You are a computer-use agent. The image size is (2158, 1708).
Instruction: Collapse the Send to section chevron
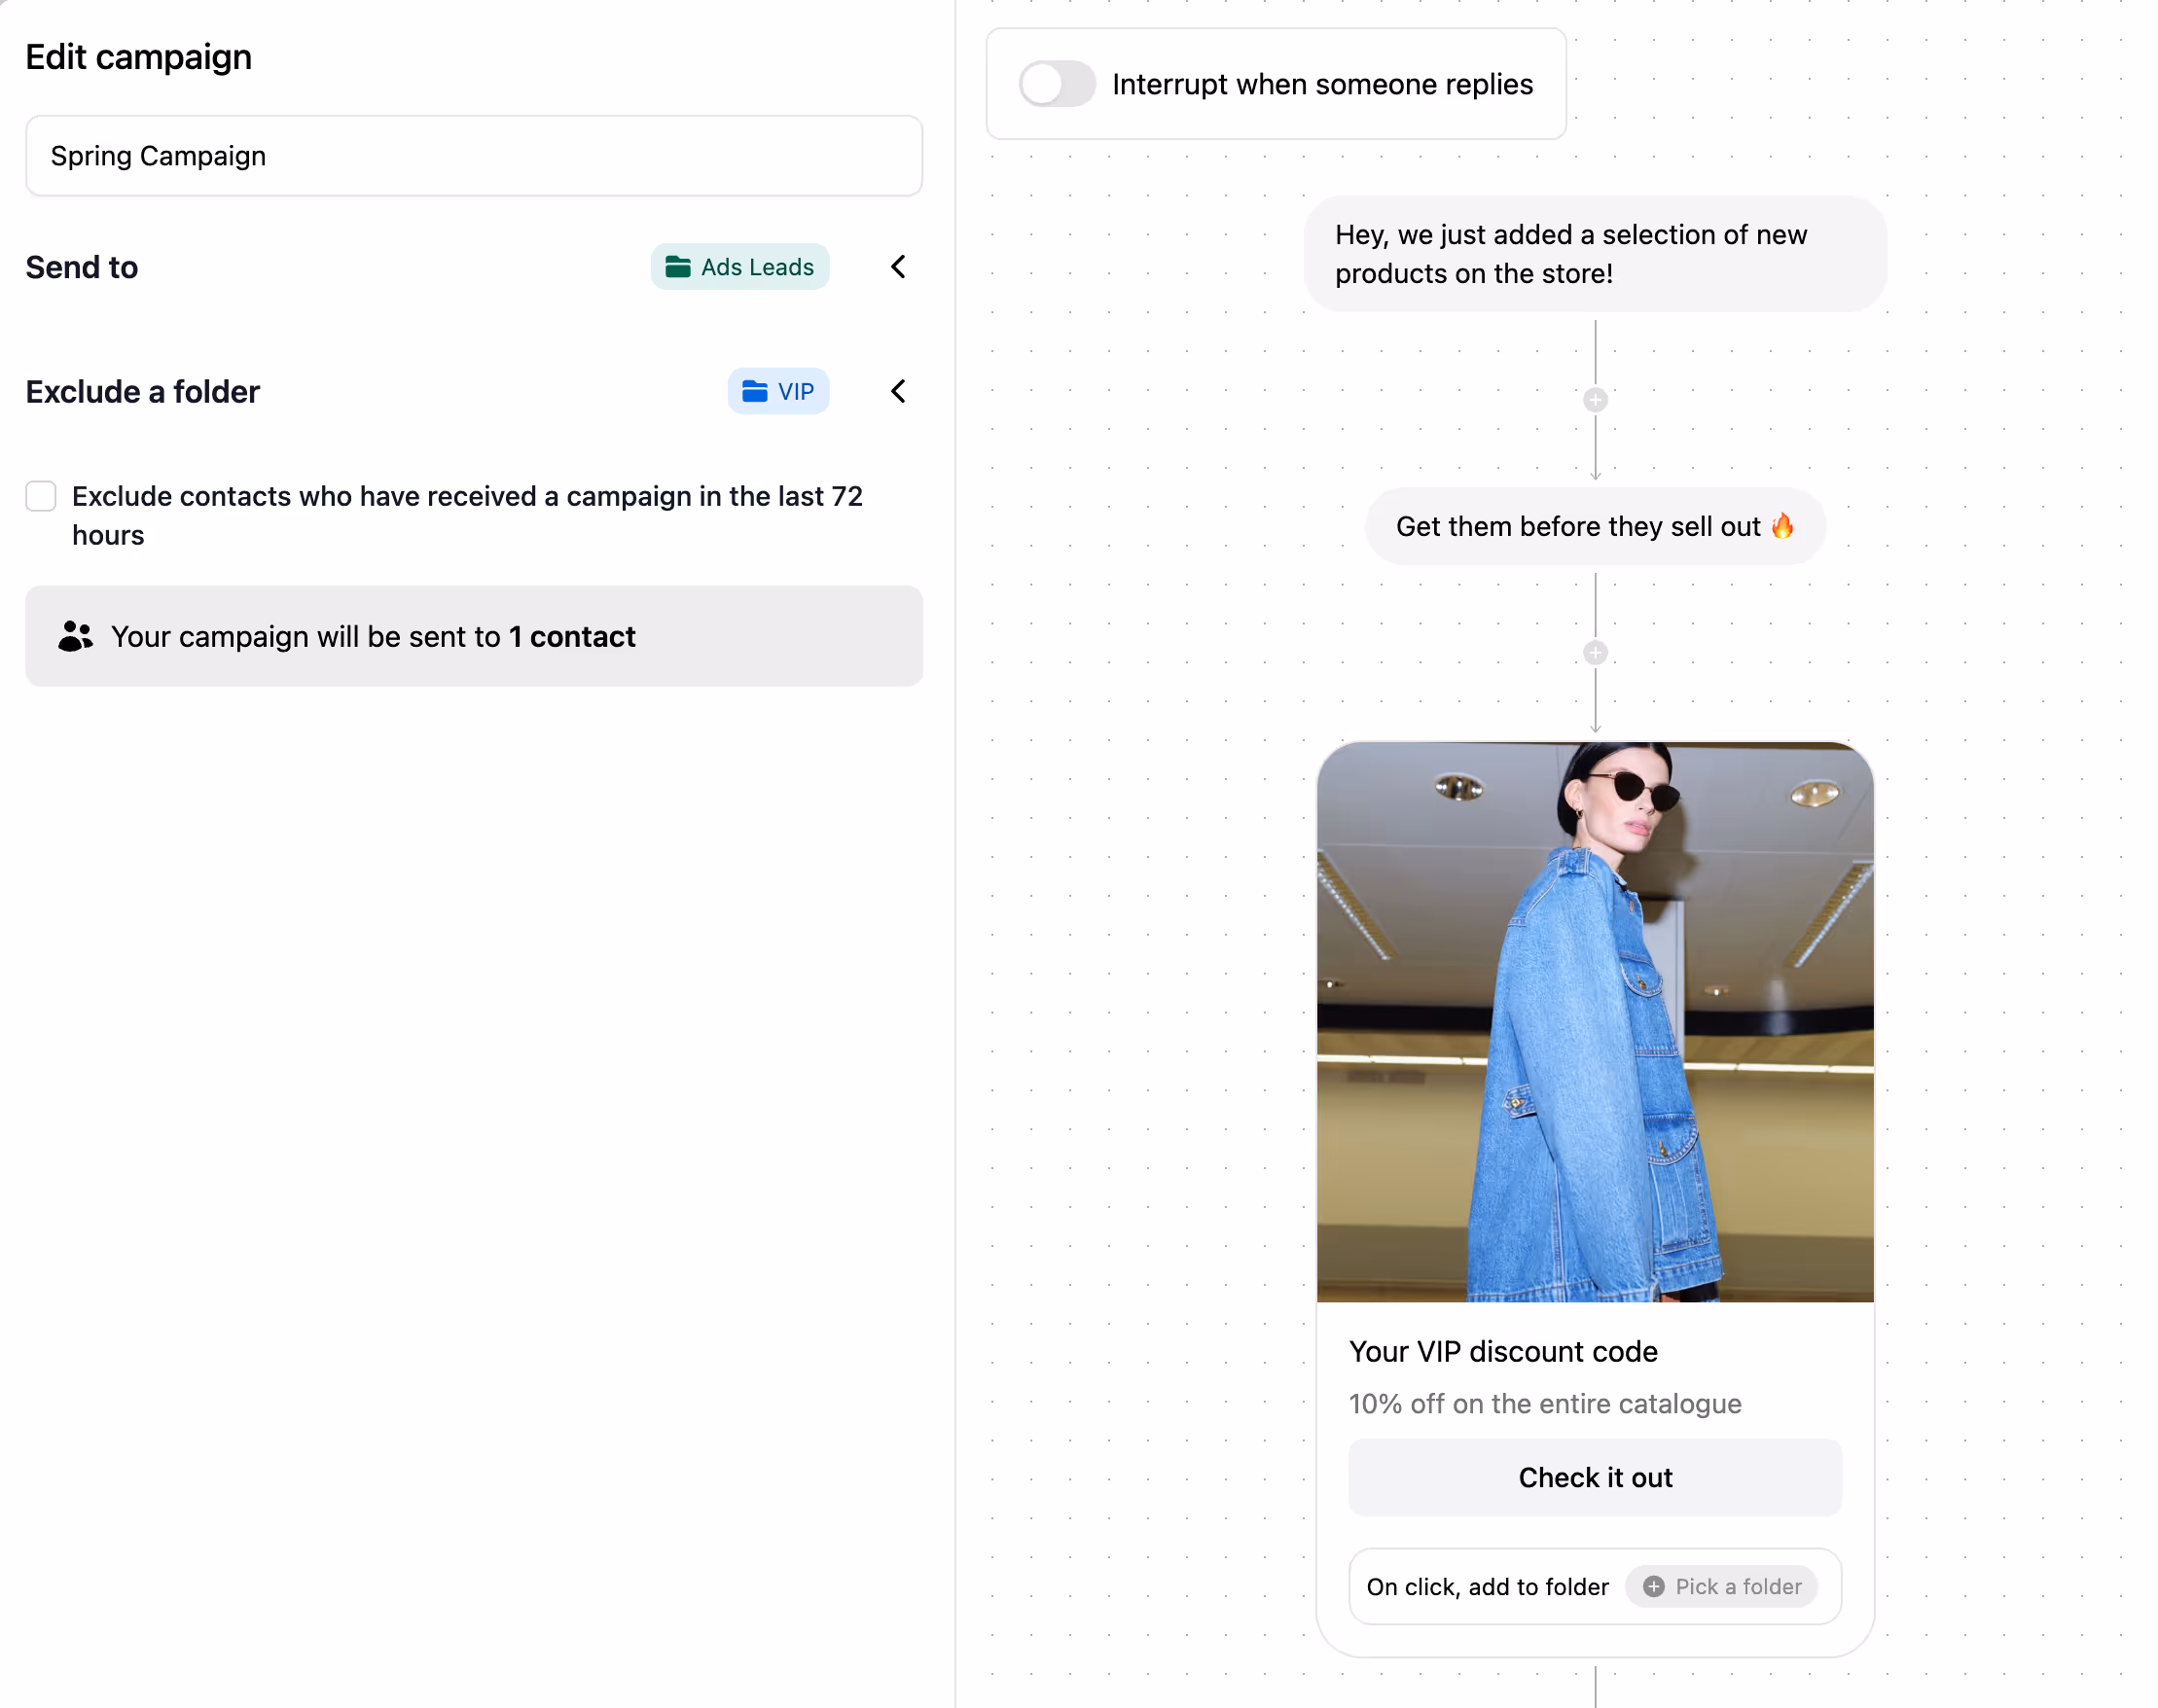[898, 267]
